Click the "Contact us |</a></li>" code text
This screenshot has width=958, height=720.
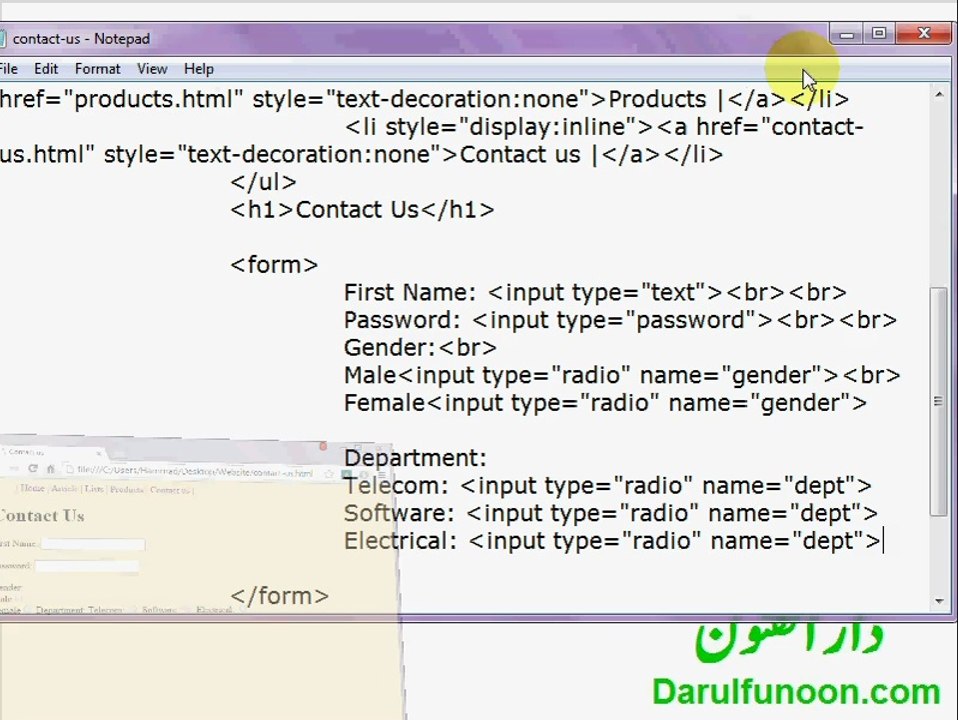(x=591, y=155)
